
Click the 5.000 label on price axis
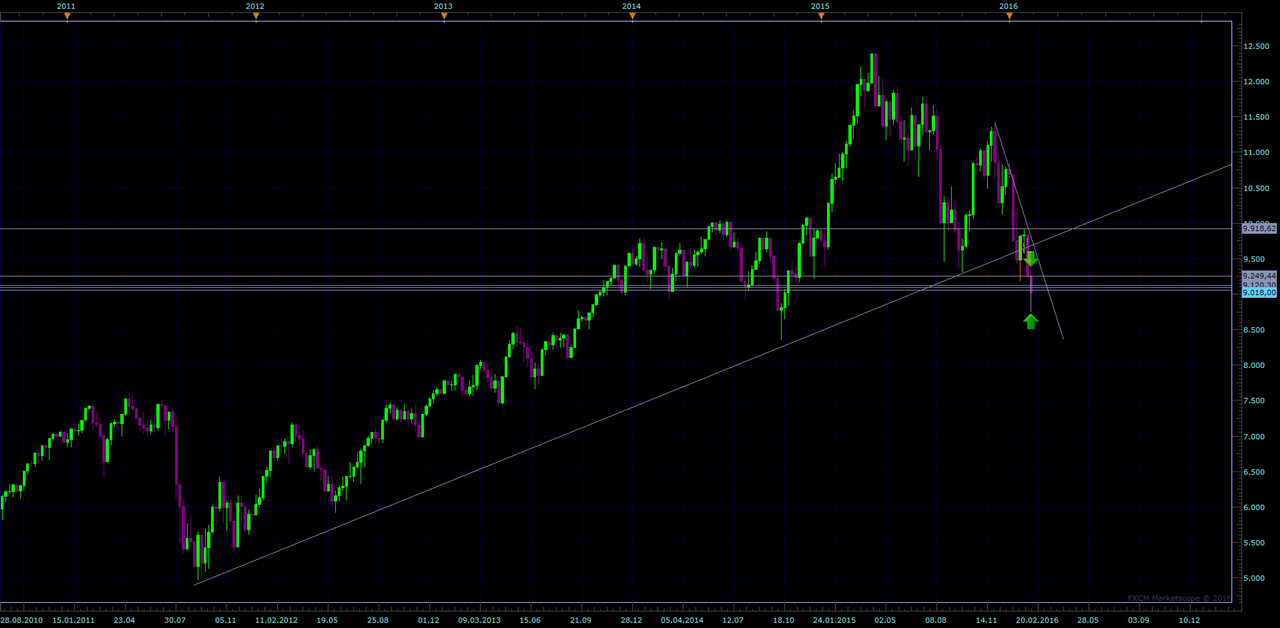[1255, 578]
